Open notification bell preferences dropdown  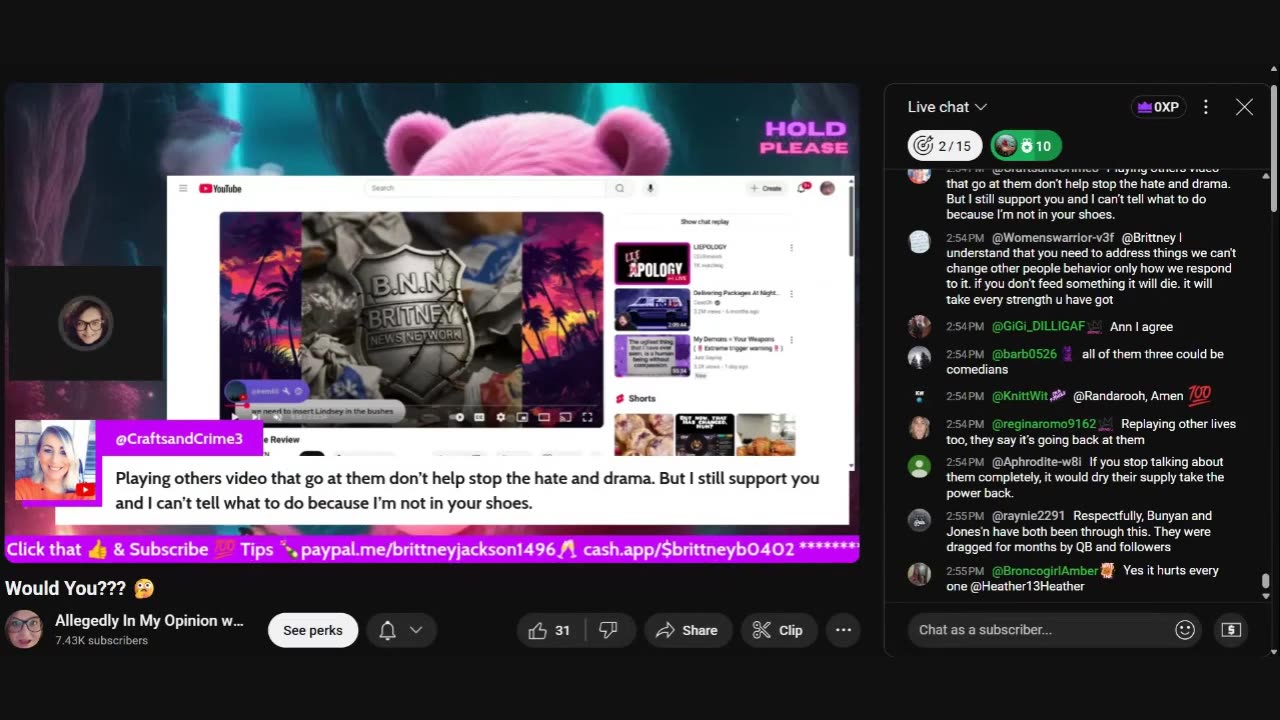(x=402, y=630)
